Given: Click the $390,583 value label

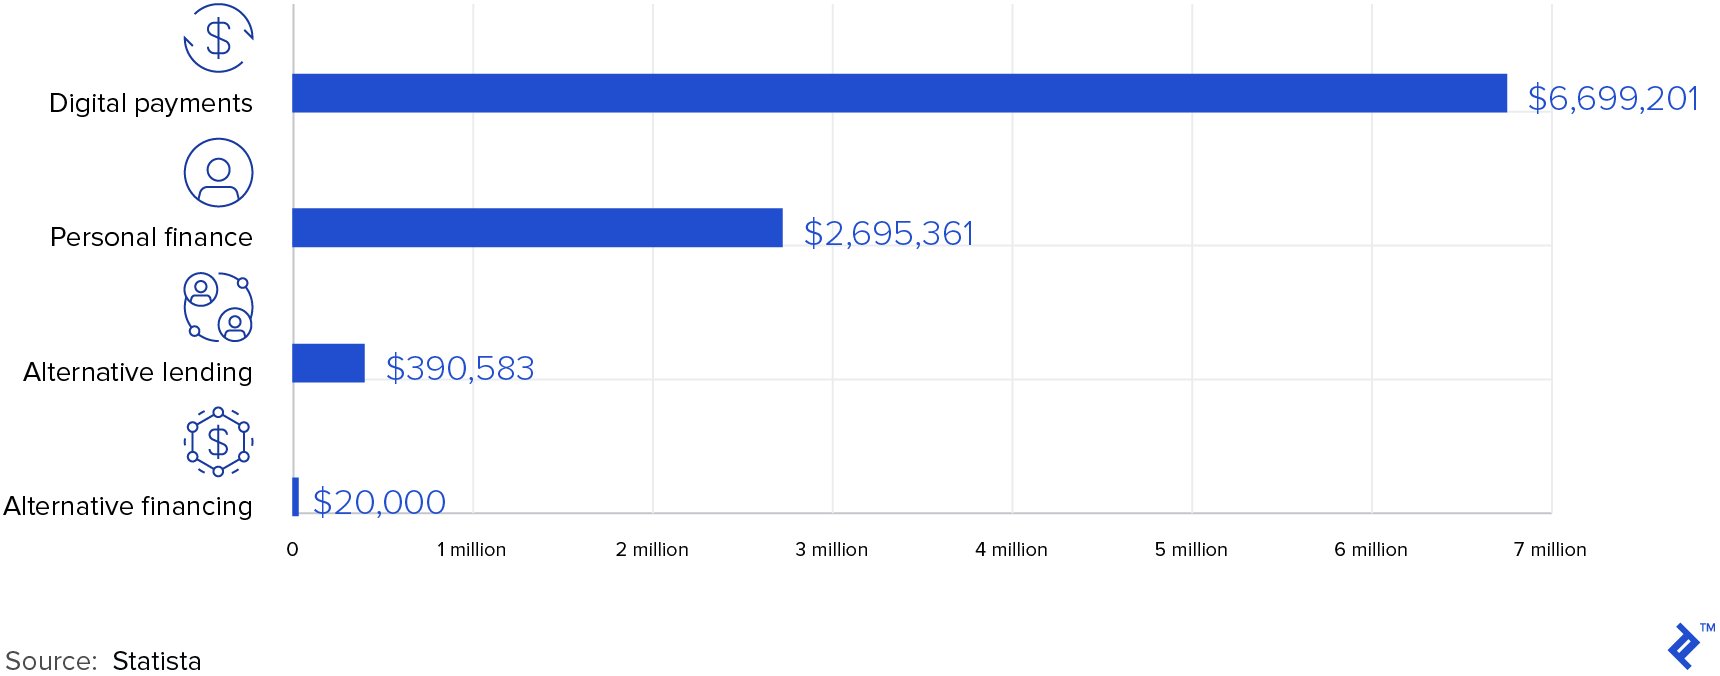Looking at the screenshot, I should [x=460, y=368].
